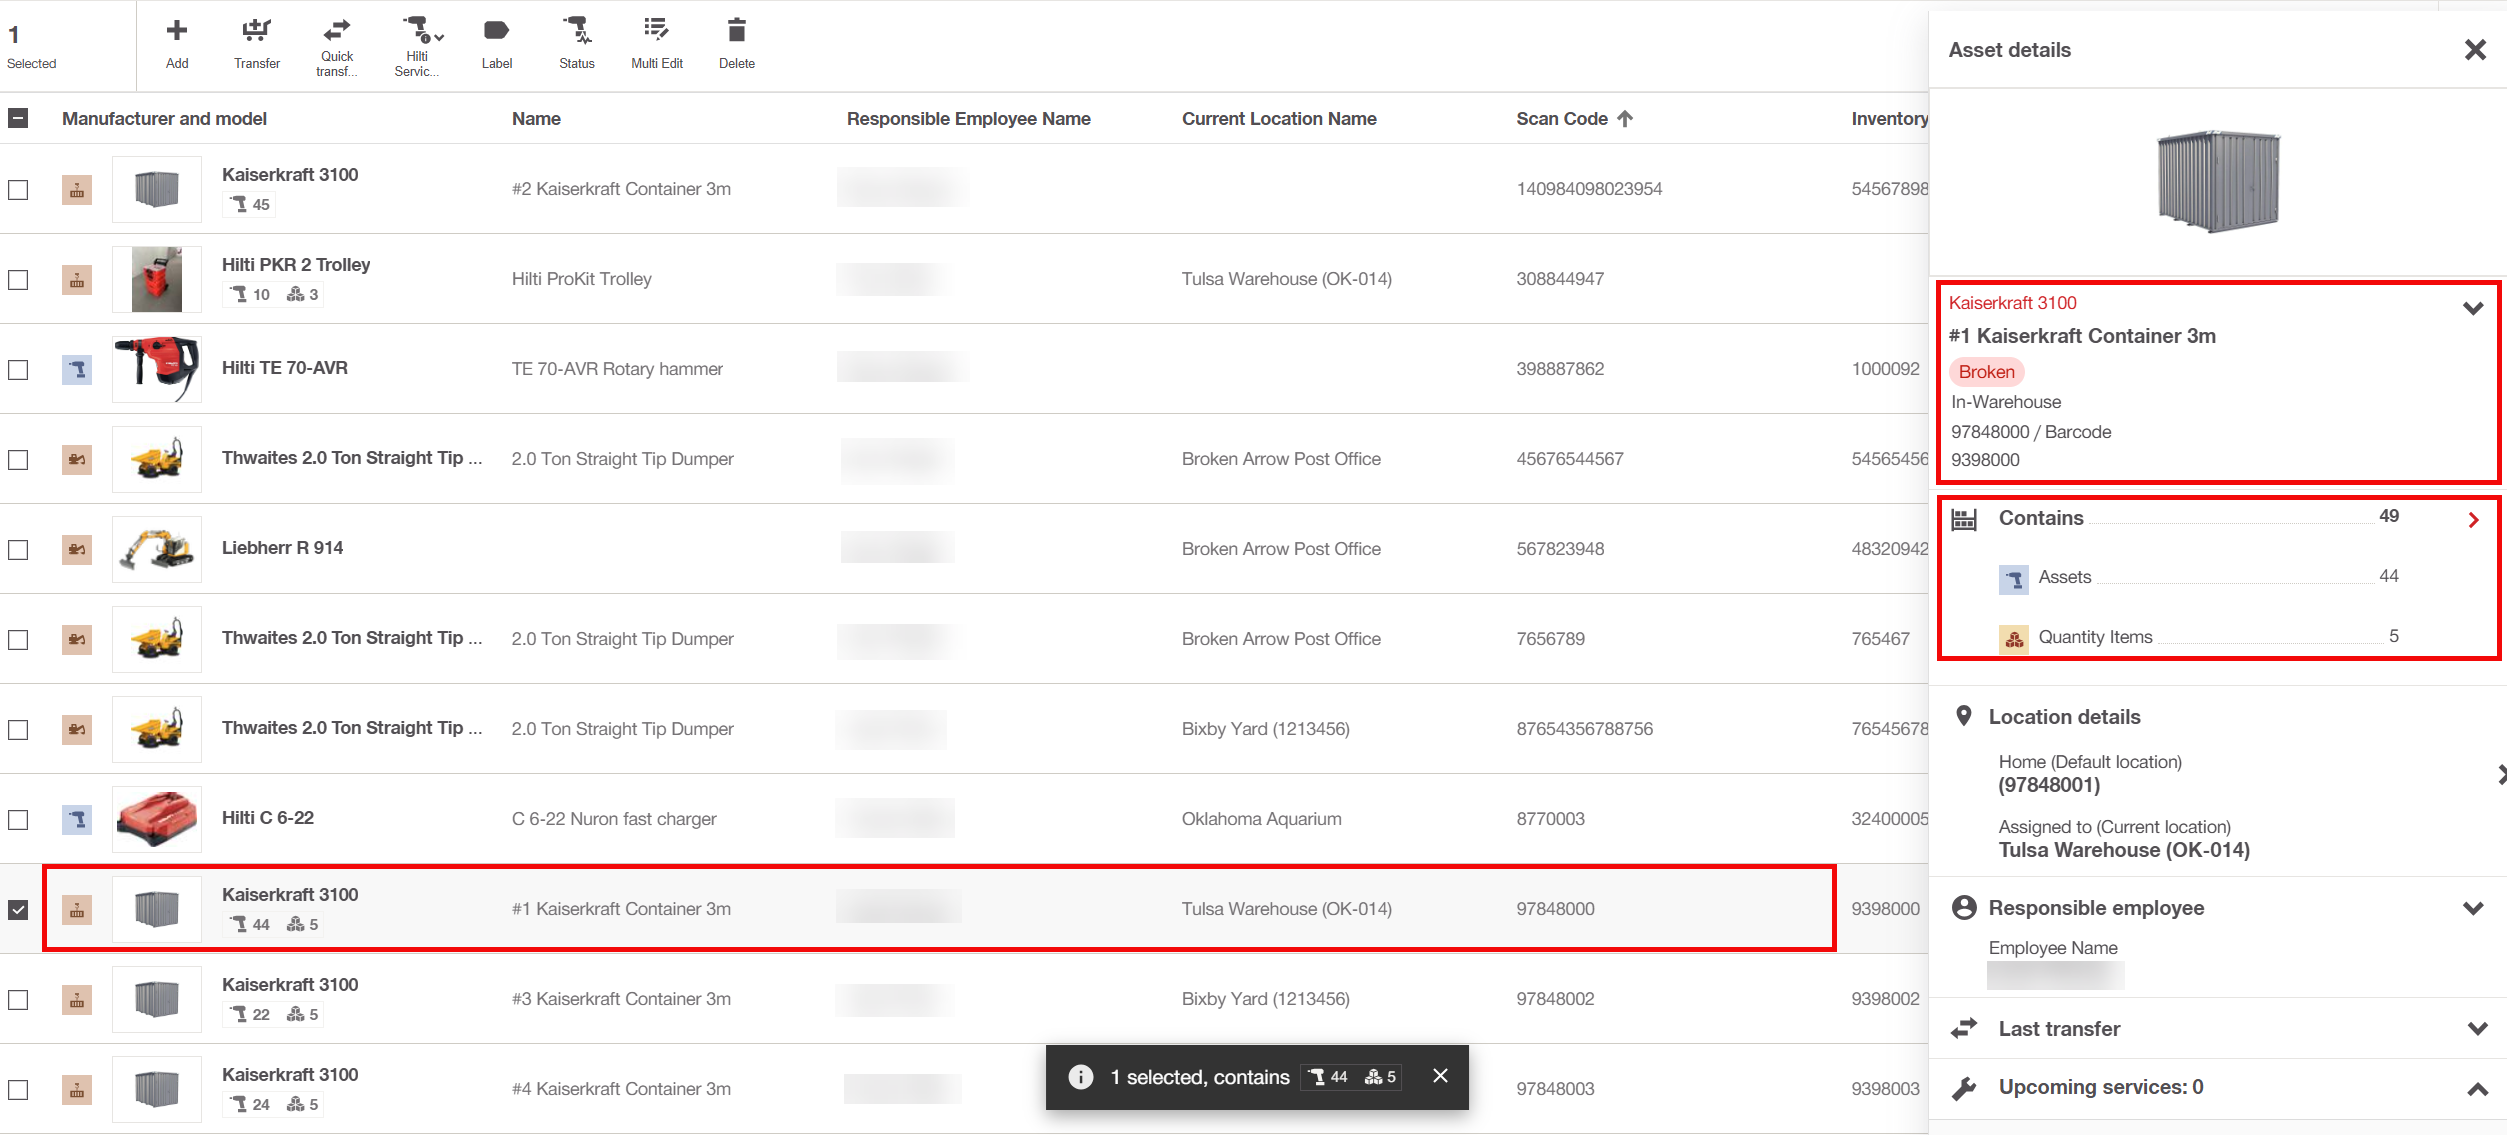This screenshot has width=2507, height=1135.
Task: Click the asset type icon on the Hilti C 6-22 row
Action: 77,820
